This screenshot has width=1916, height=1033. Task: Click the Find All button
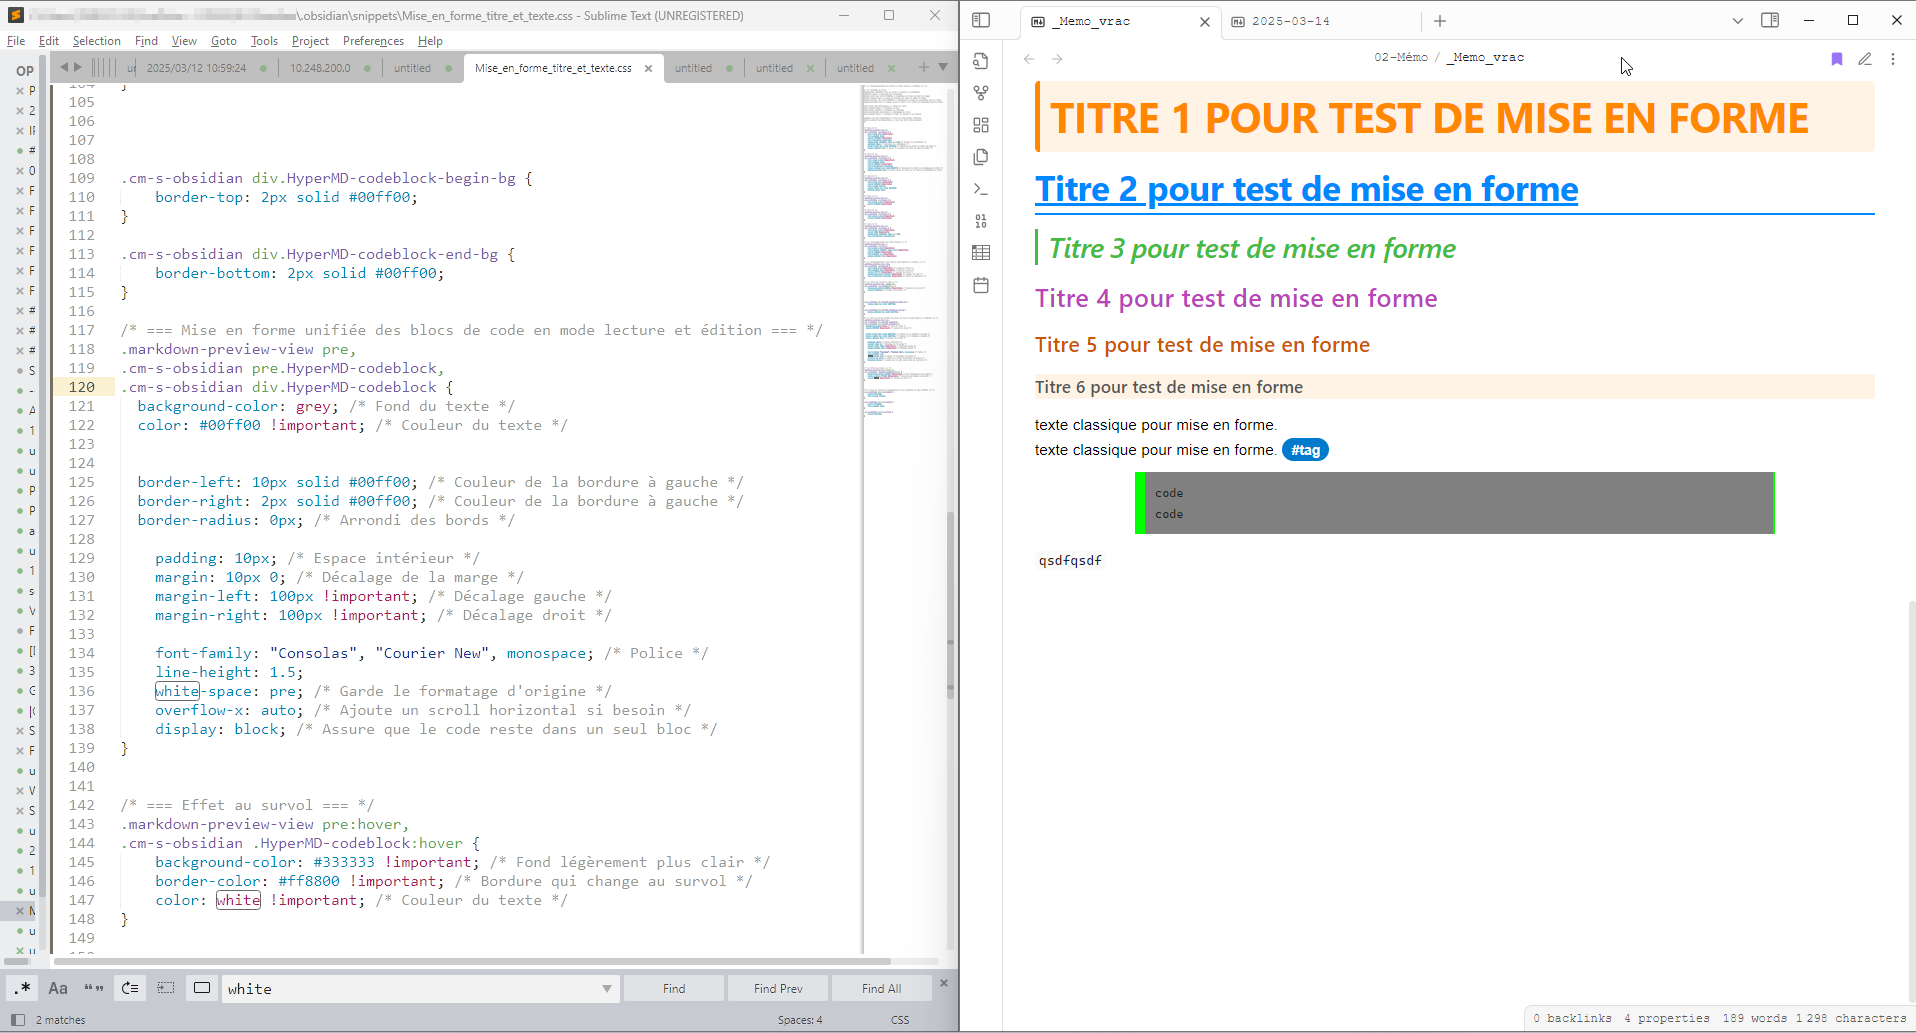(x=881, y=988)
